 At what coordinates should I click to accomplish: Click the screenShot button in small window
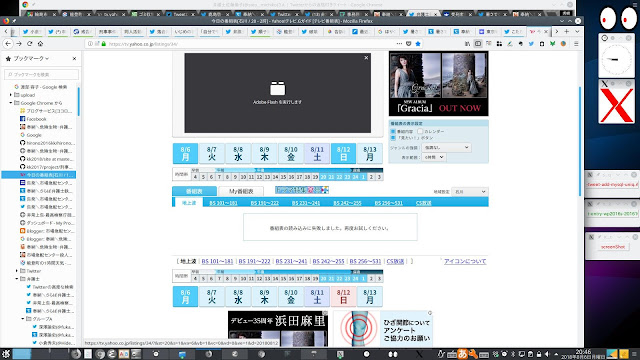(x=613, y=247)
